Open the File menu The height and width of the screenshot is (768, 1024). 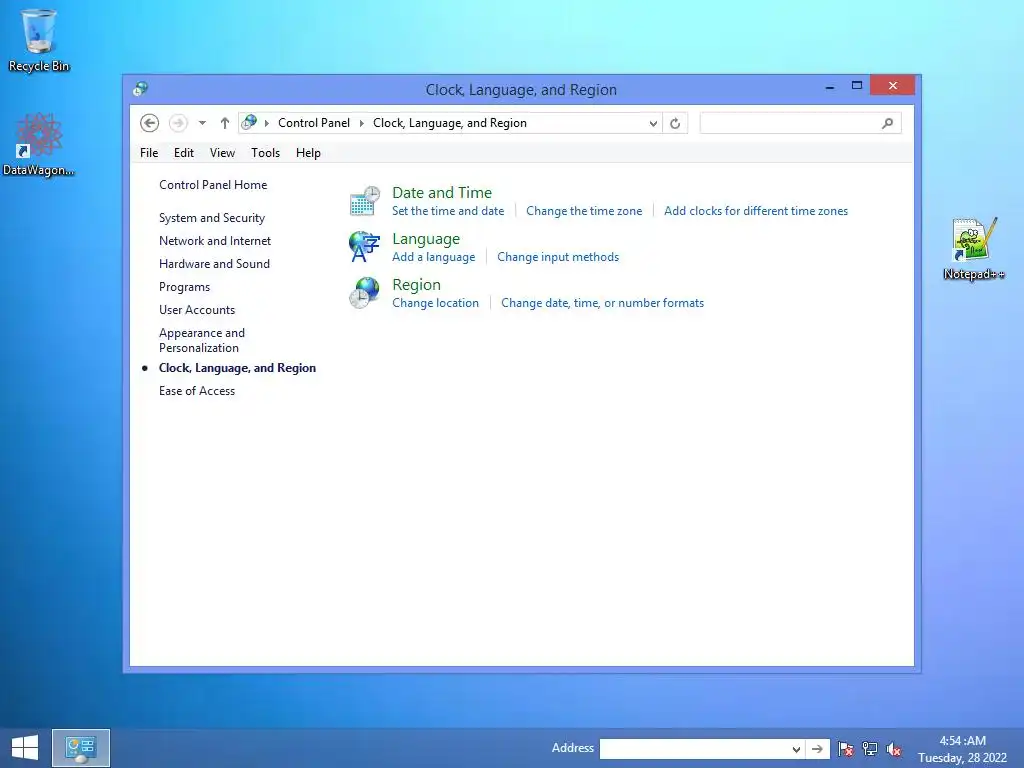pyautogui.click(x=149, y=153)
